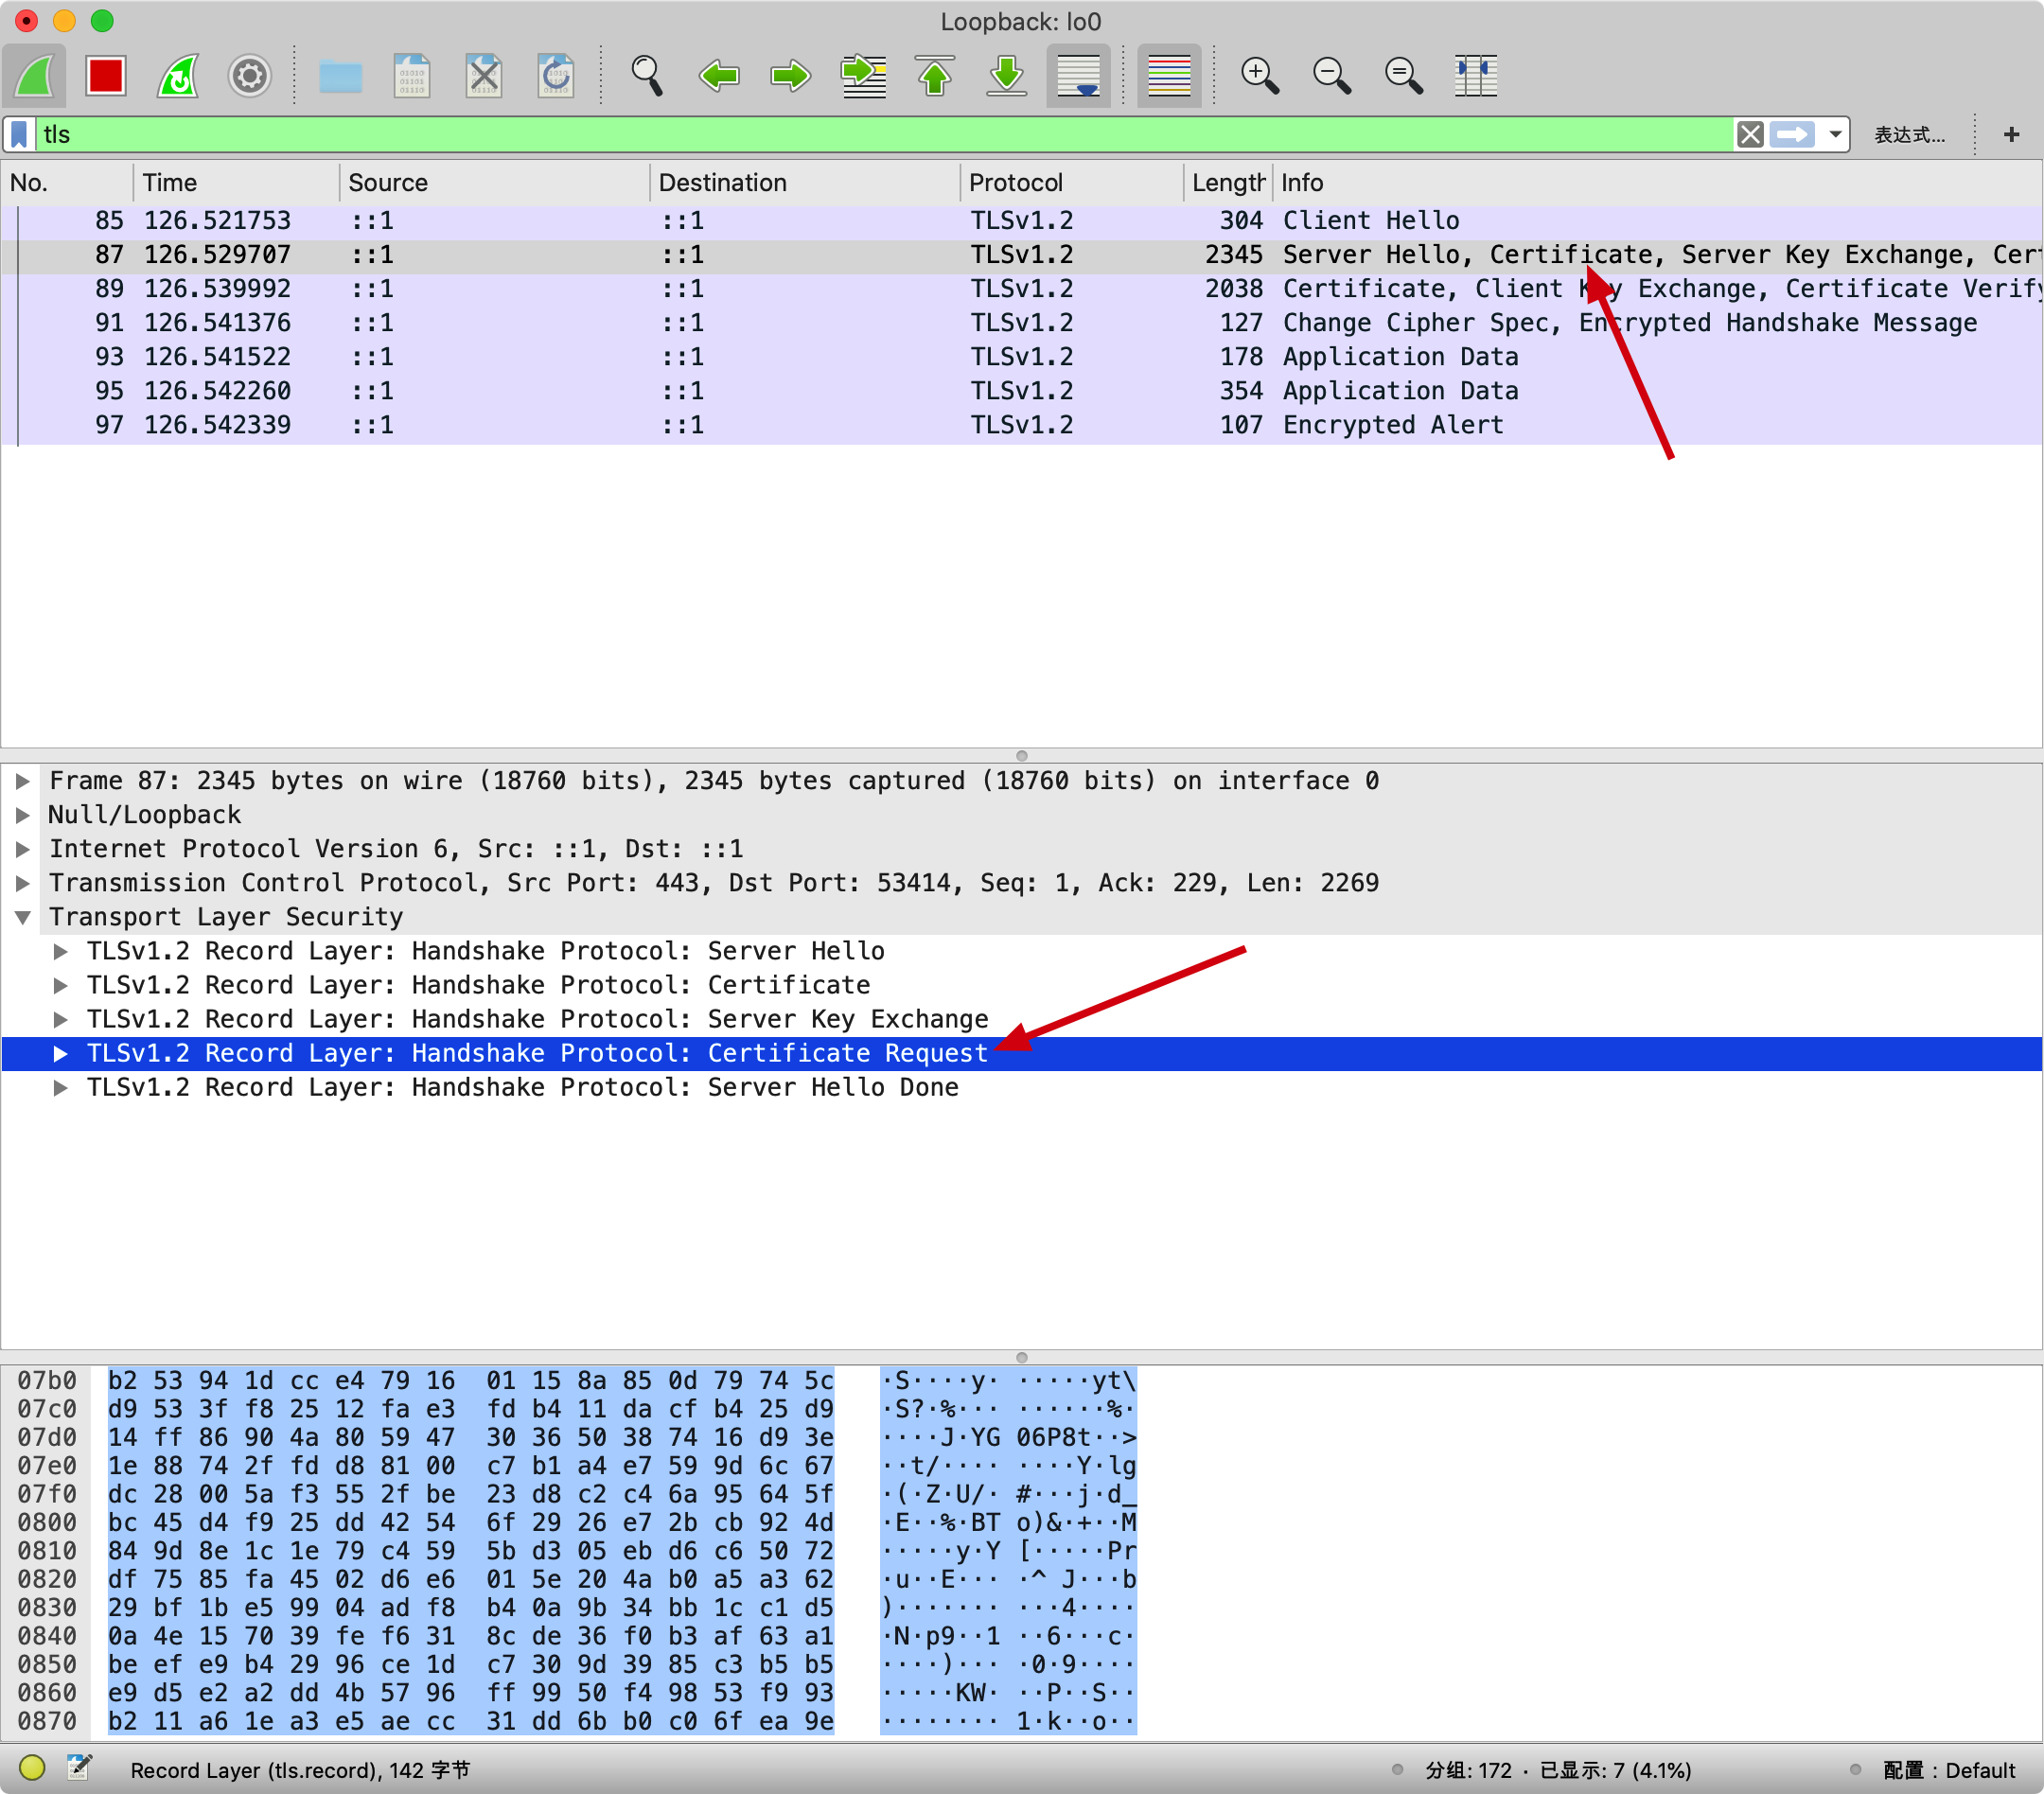Image resolution: width=2044 pixels, height=1794 pixels.
Task: Go to the first packet
Action: (x=935, y=76)
